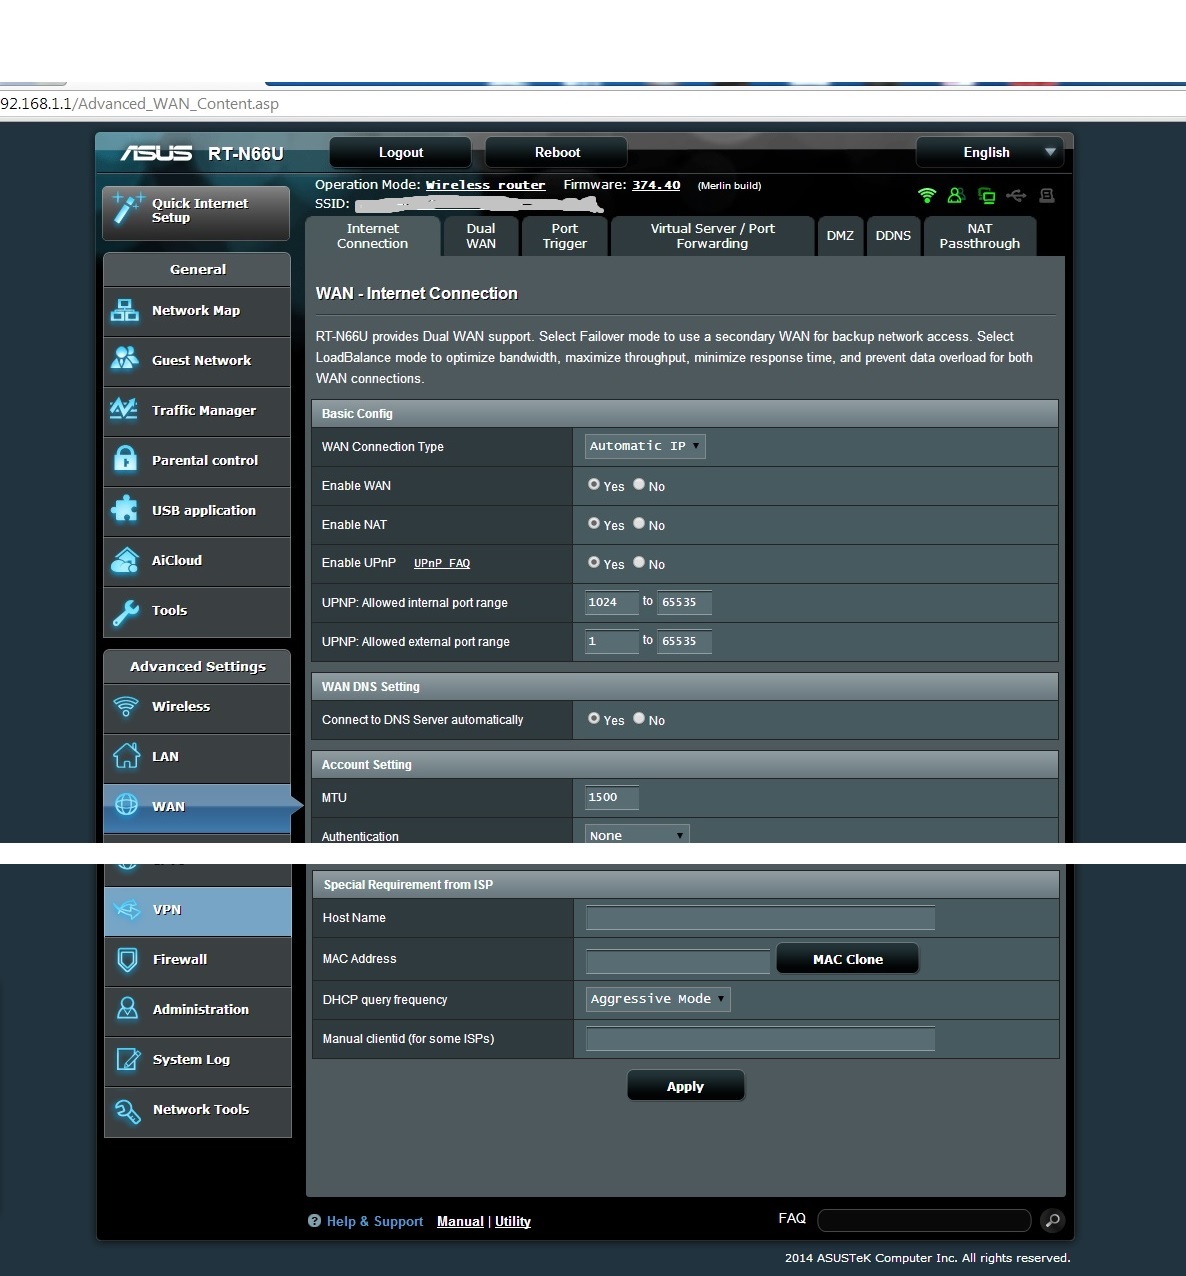Select No for Enable NAT
The height and width of the screenshot is (1276, 1186).
[639, 523]
